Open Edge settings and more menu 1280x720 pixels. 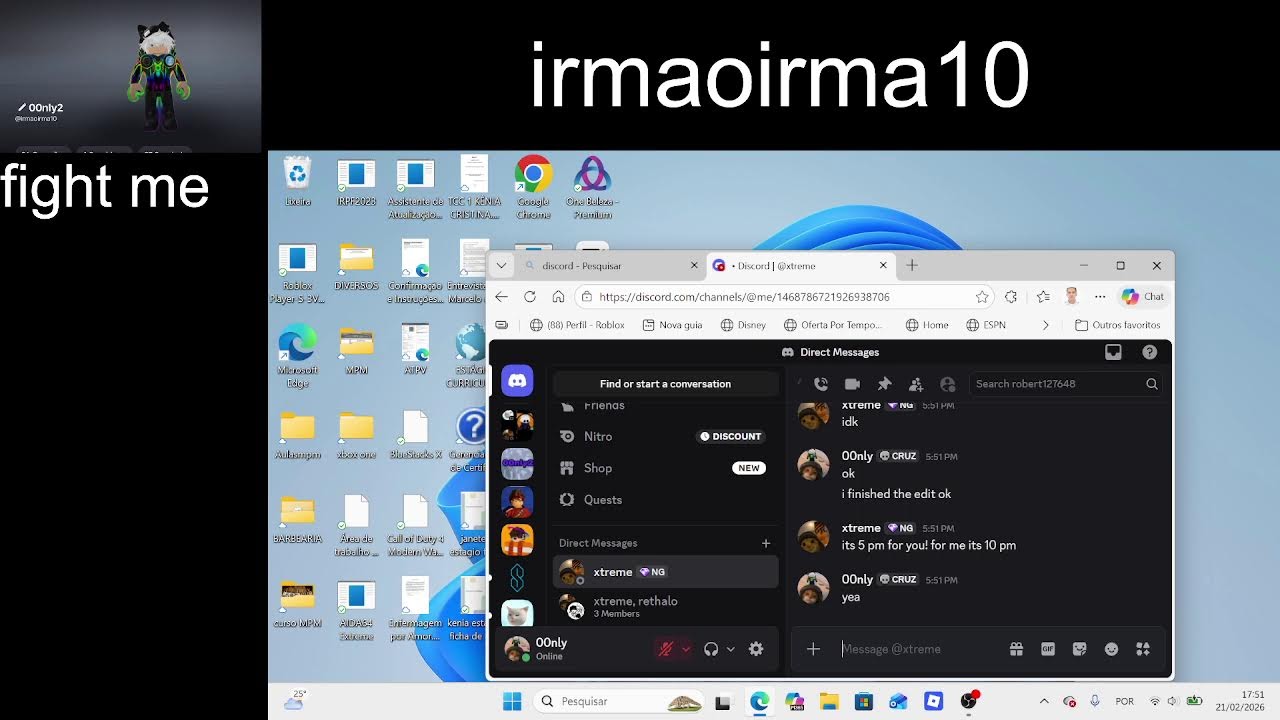[x=1100, y=297]
